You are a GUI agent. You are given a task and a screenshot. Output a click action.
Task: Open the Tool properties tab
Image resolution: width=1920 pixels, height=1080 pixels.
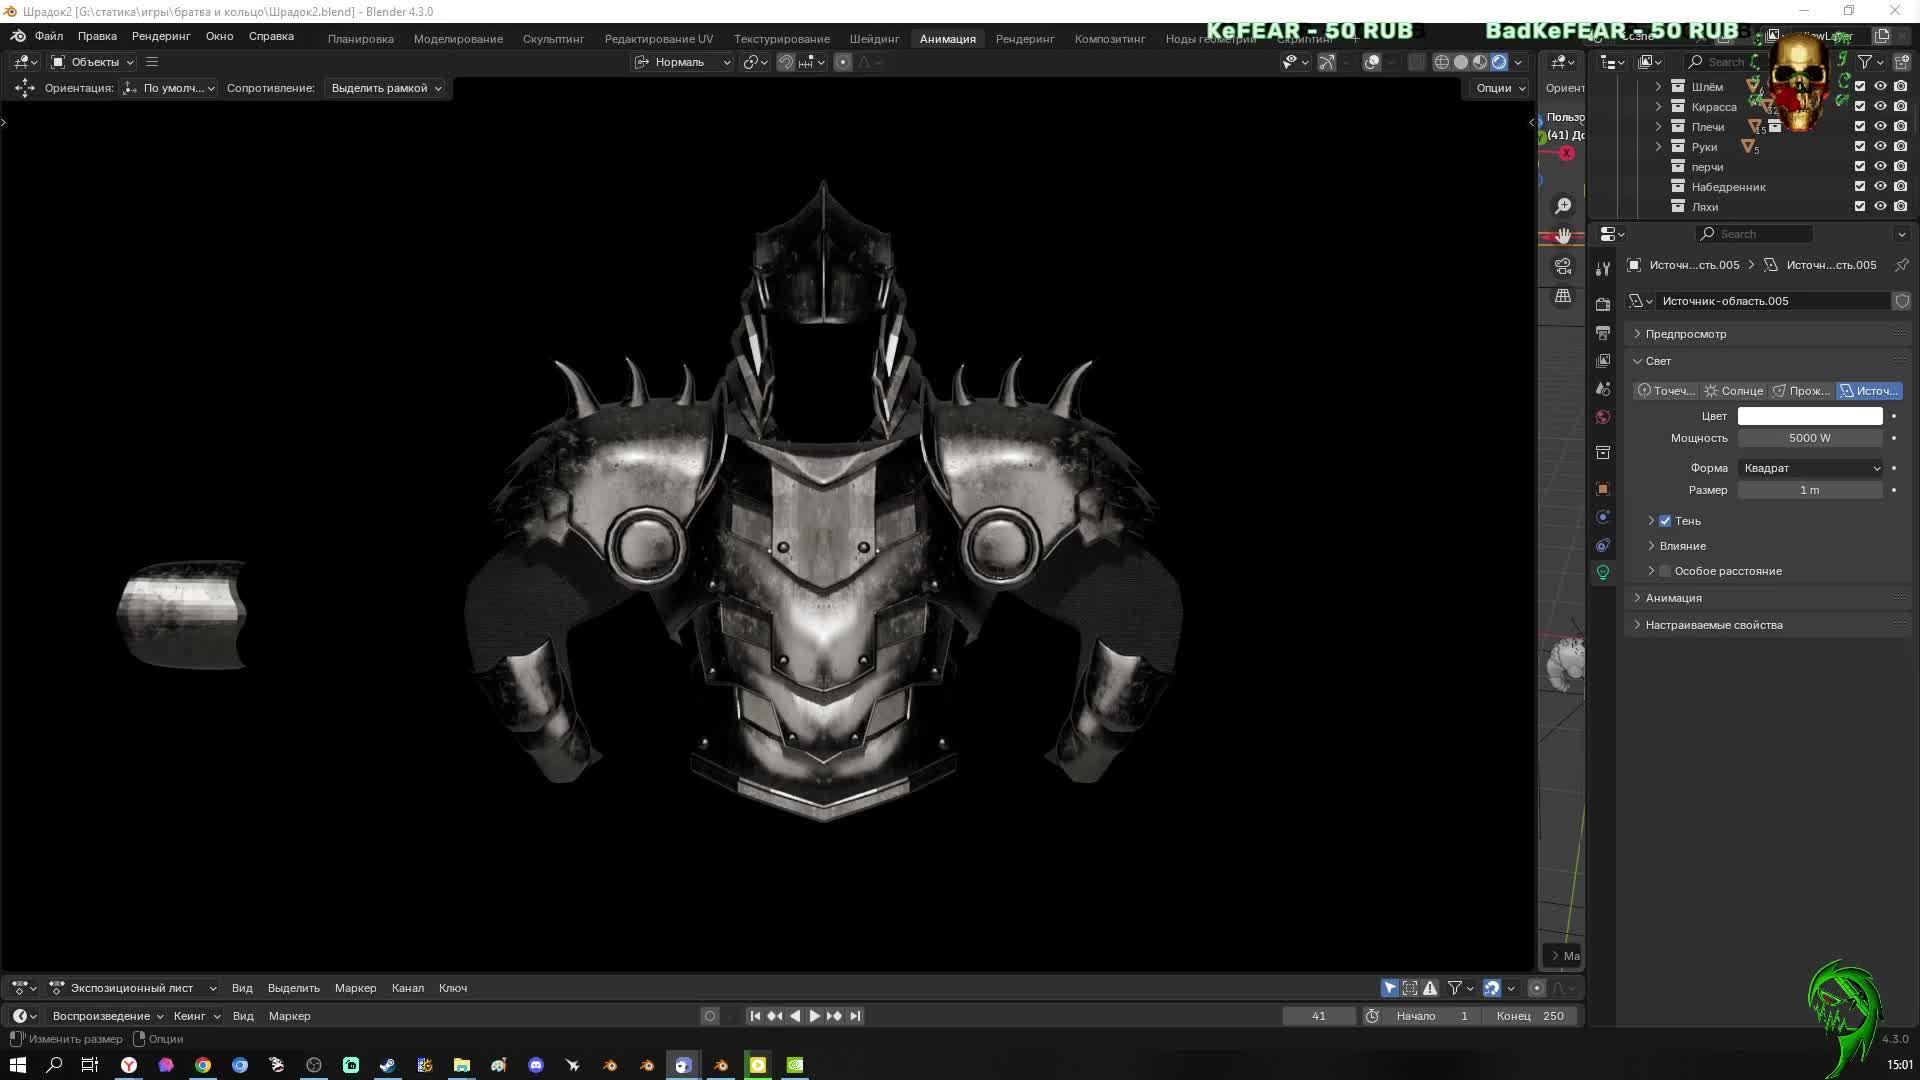[x=1603, y=268]
